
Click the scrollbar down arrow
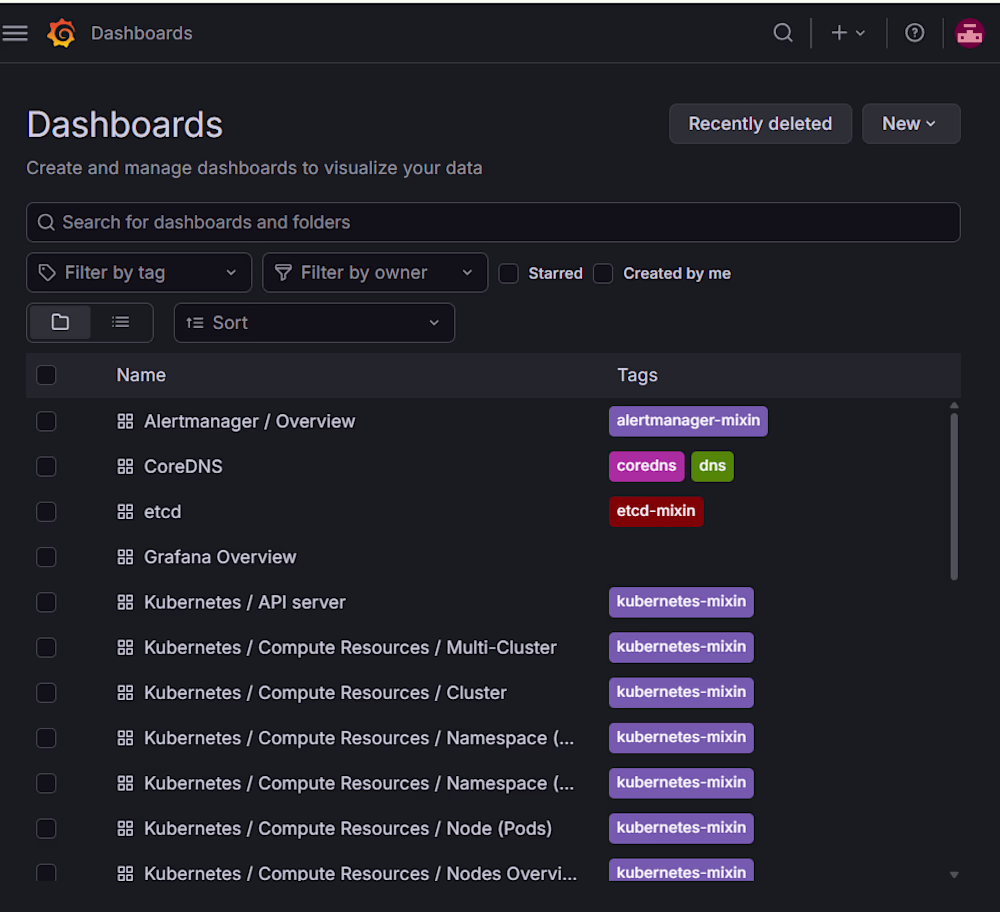[x=954, y=875]
